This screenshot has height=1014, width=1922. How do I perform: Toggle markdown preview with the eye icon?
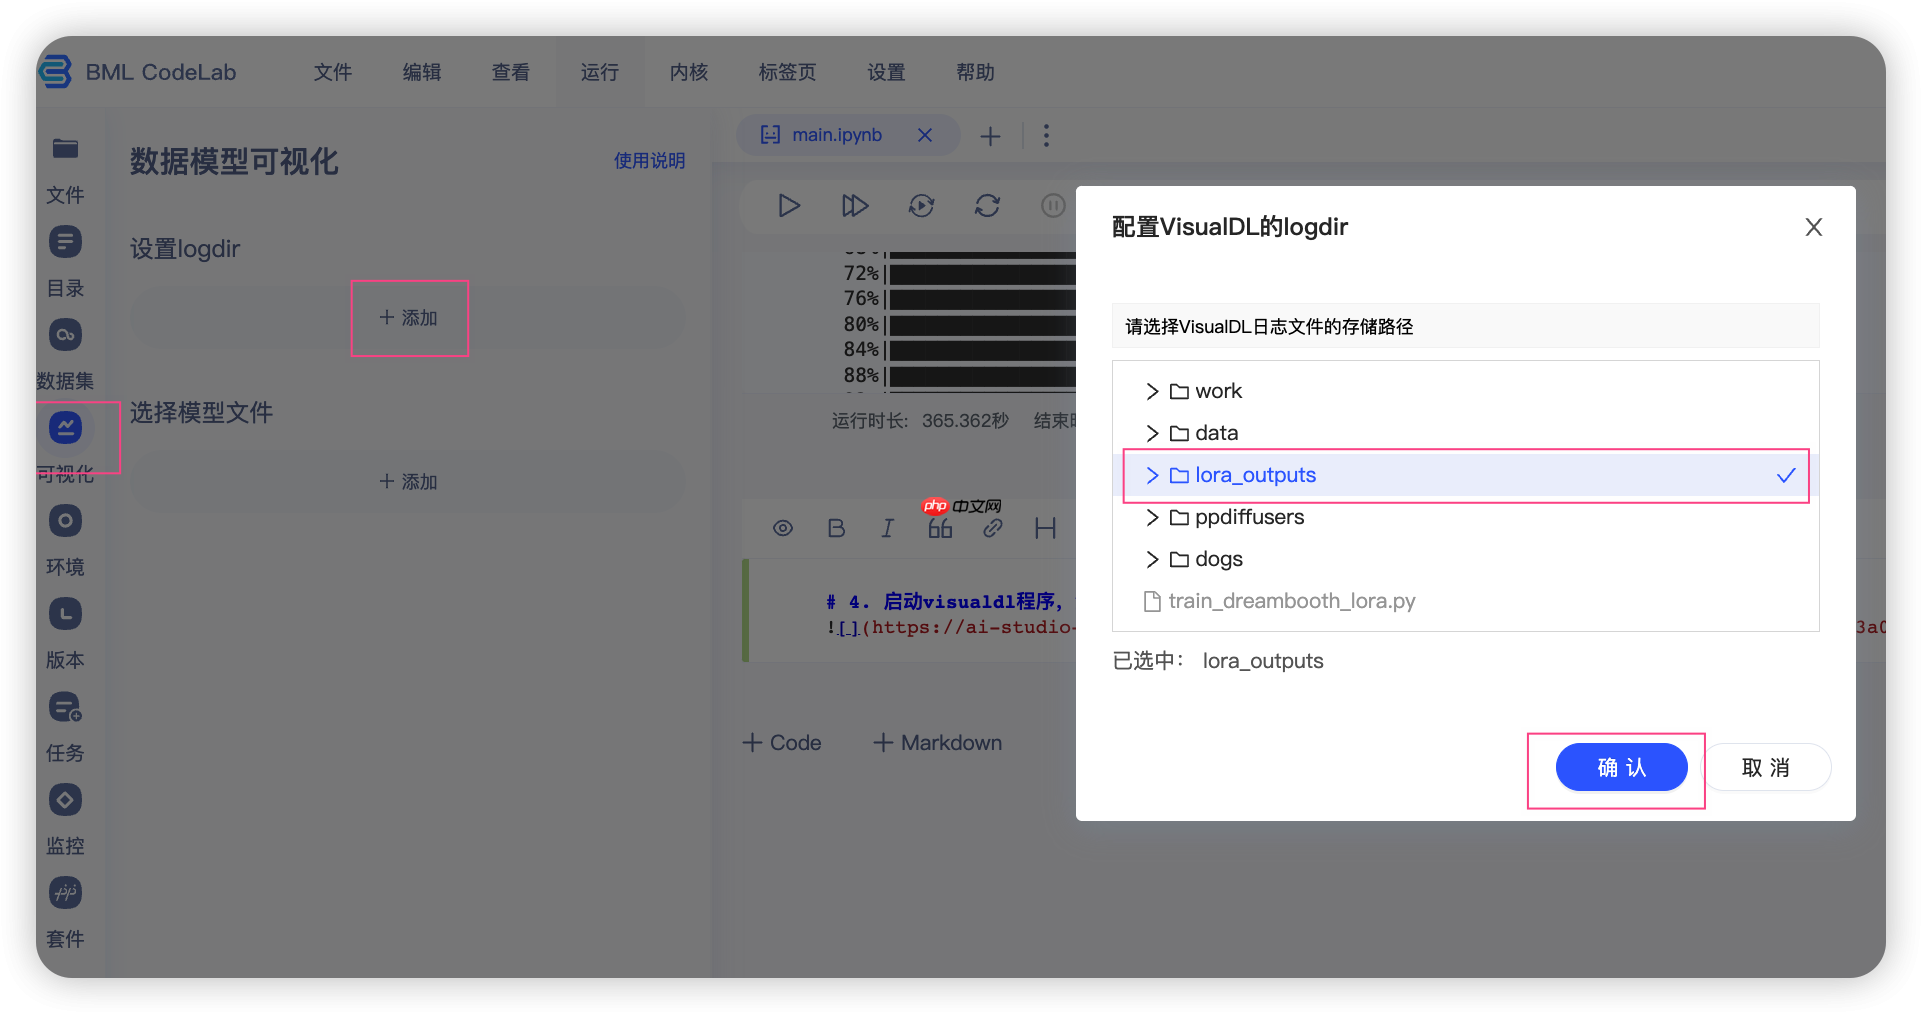coord(783,528)
